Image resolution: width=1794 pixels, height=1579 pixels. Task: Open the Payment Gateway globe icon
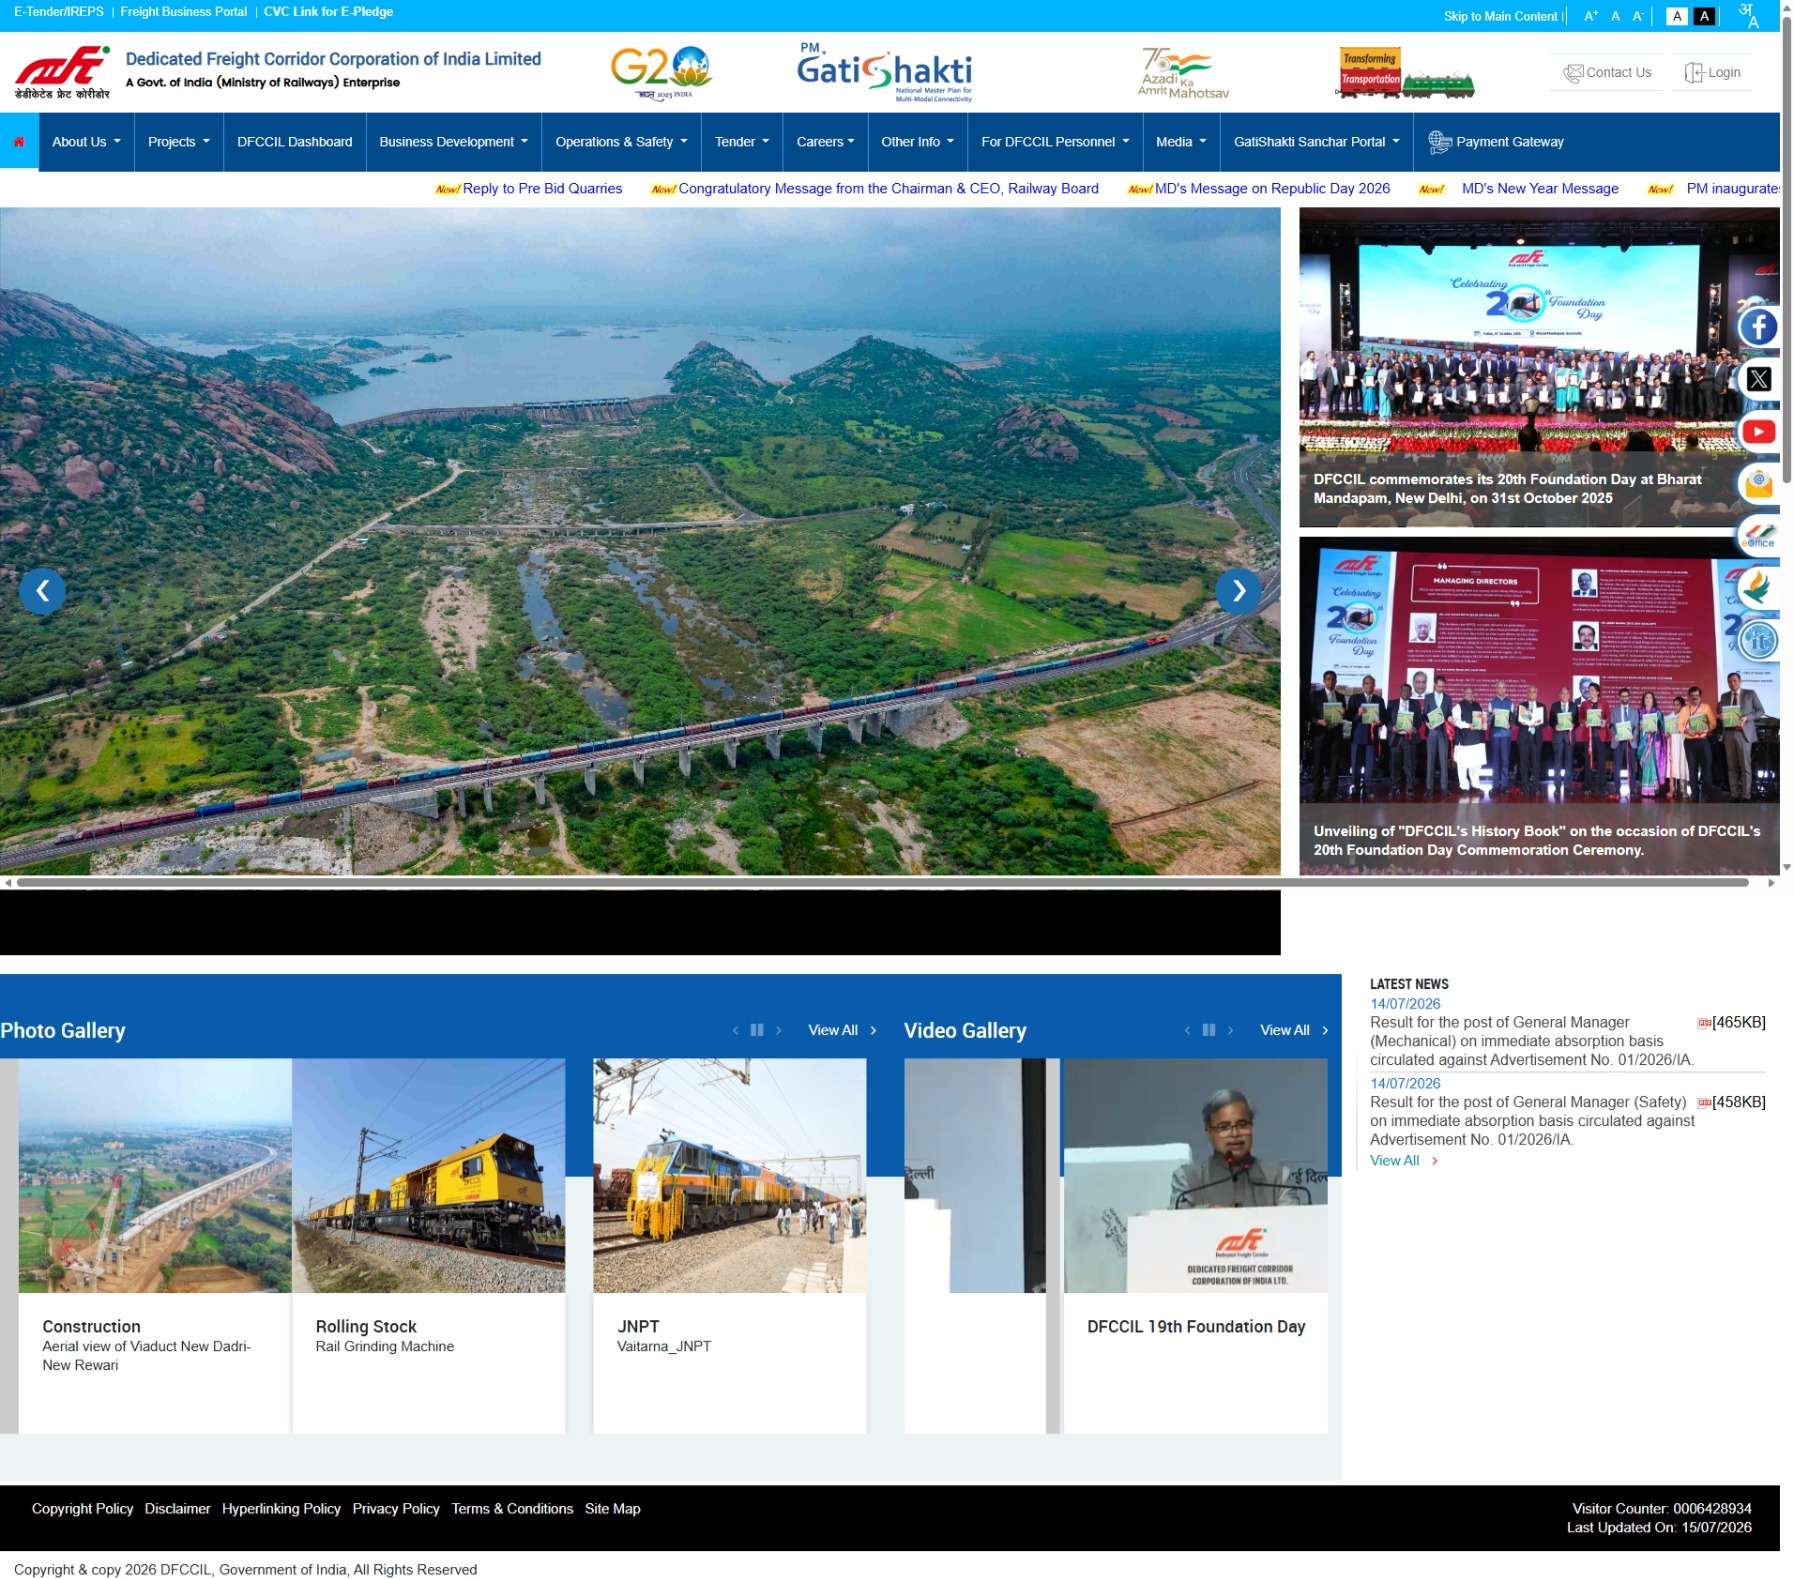click(x=1438, y=142)
